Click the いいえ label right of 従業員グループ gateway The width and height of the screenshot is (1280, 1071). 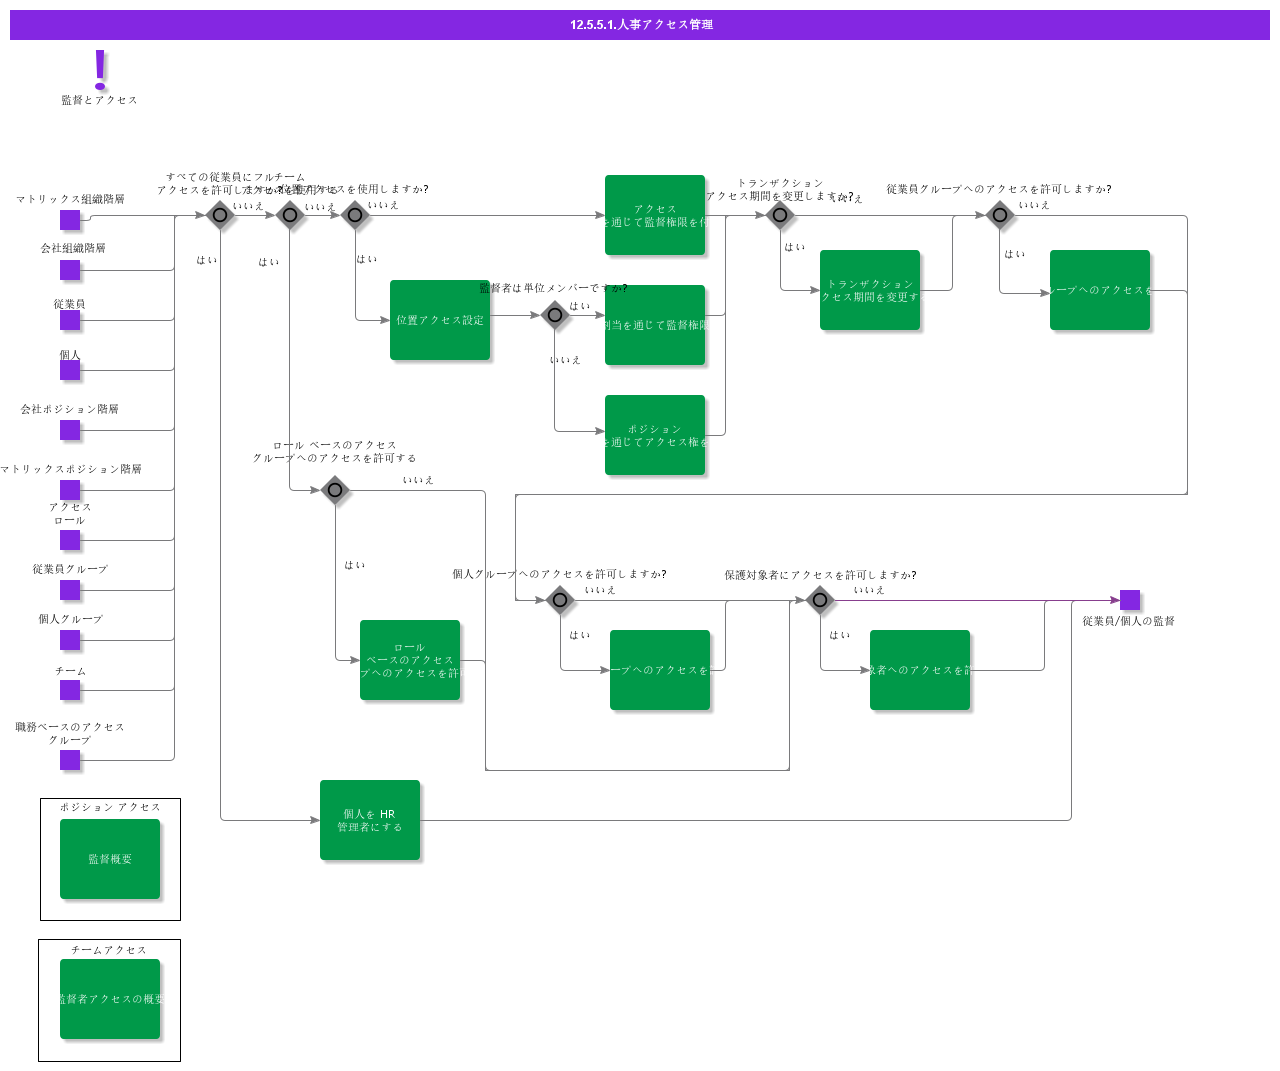click(x=1034, y=205)
